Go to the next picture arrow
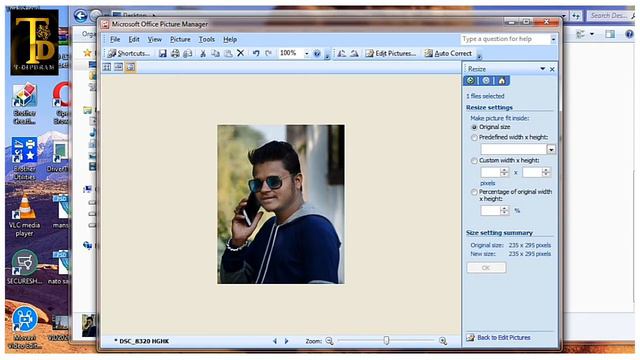The width and height of the screenshot is (640, 360). (x=287, y=341)
